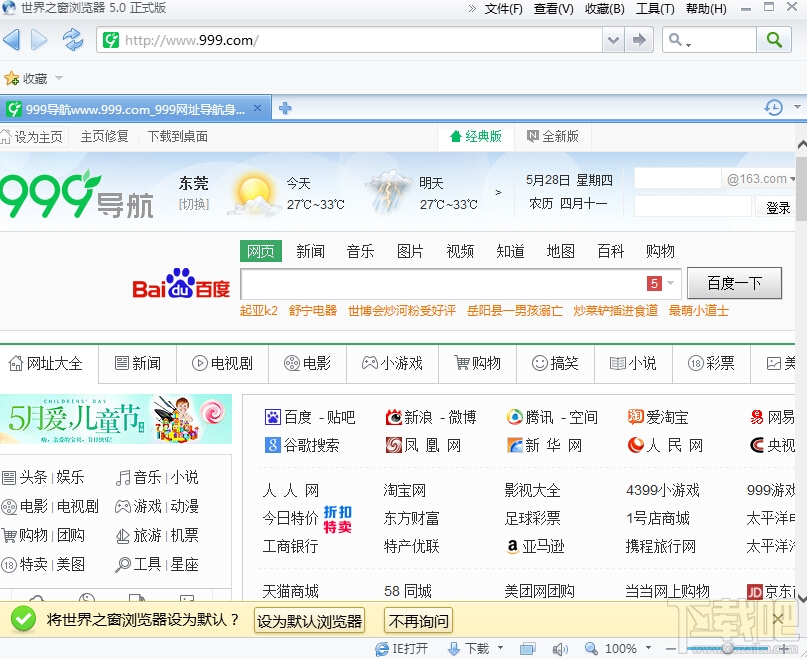Expand the 收藏 dropdown arrow
The image size is (807, 659).
click(x=59, y=78)
